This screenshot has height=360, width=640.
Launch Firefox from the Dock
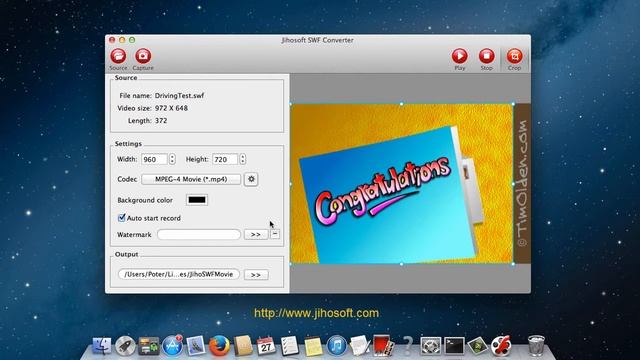219,346
